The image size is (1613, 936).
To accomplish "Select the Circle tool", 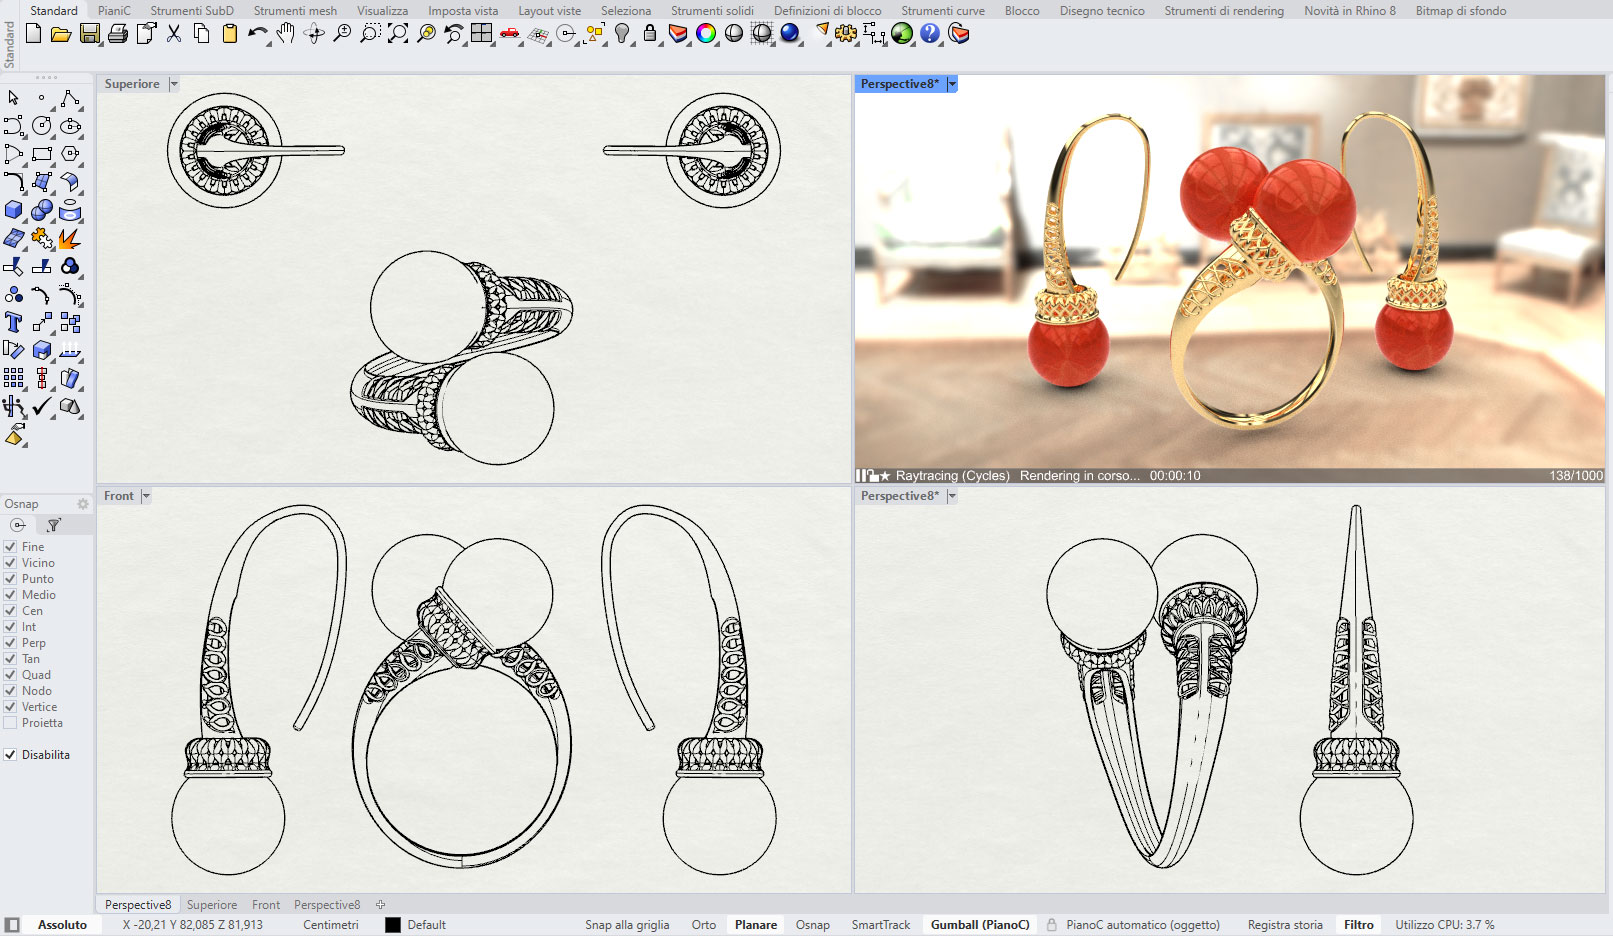I will click(42, 126).
